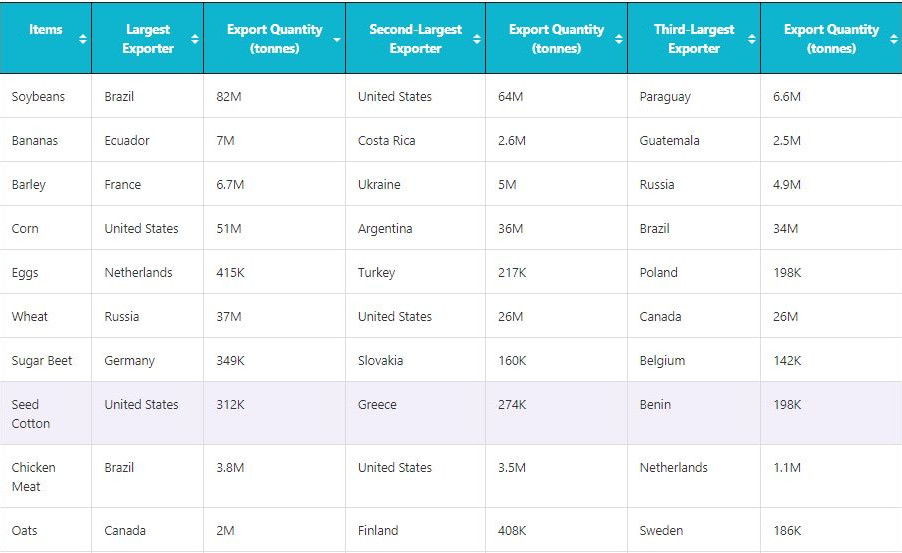902x553 pixels.
Task: Click the sort arrows in the Items header
Action: [x=82, y=39]
